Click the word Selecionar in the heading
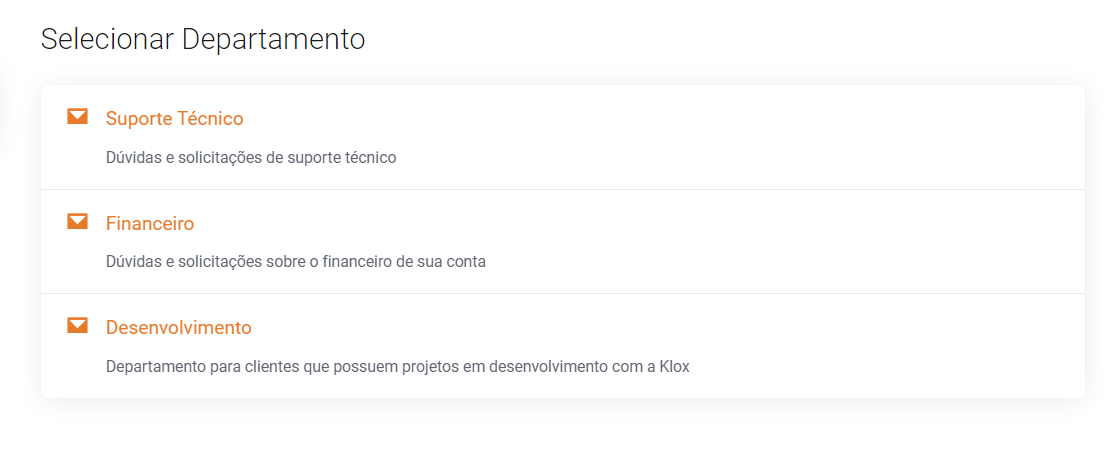This screenshot has height=475, width=1108. (107, 40)
